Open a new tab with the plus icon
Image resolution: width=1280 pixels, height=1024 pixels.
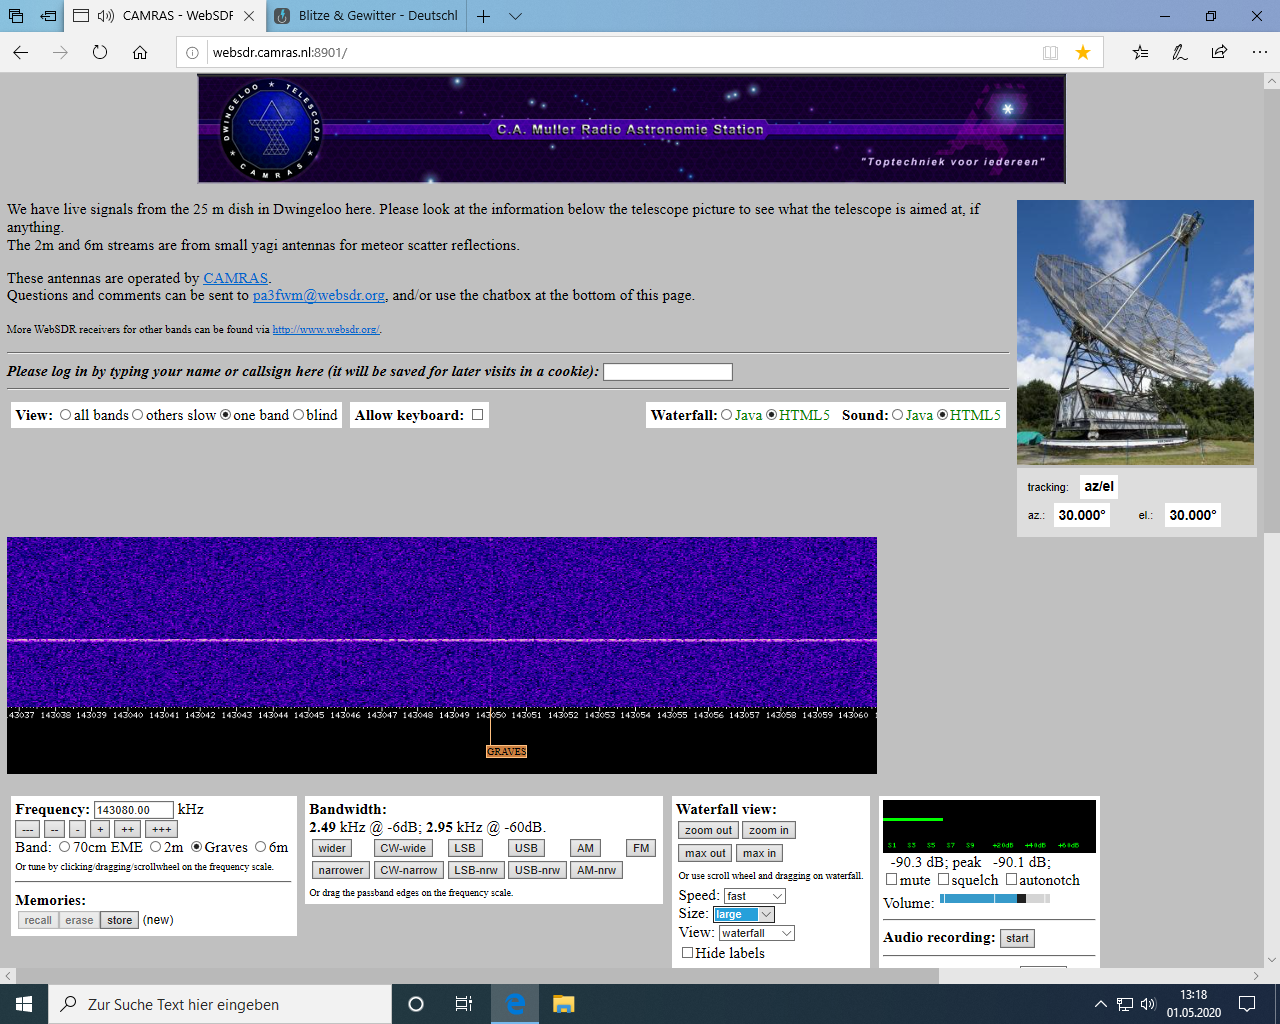tap(484, 16)
